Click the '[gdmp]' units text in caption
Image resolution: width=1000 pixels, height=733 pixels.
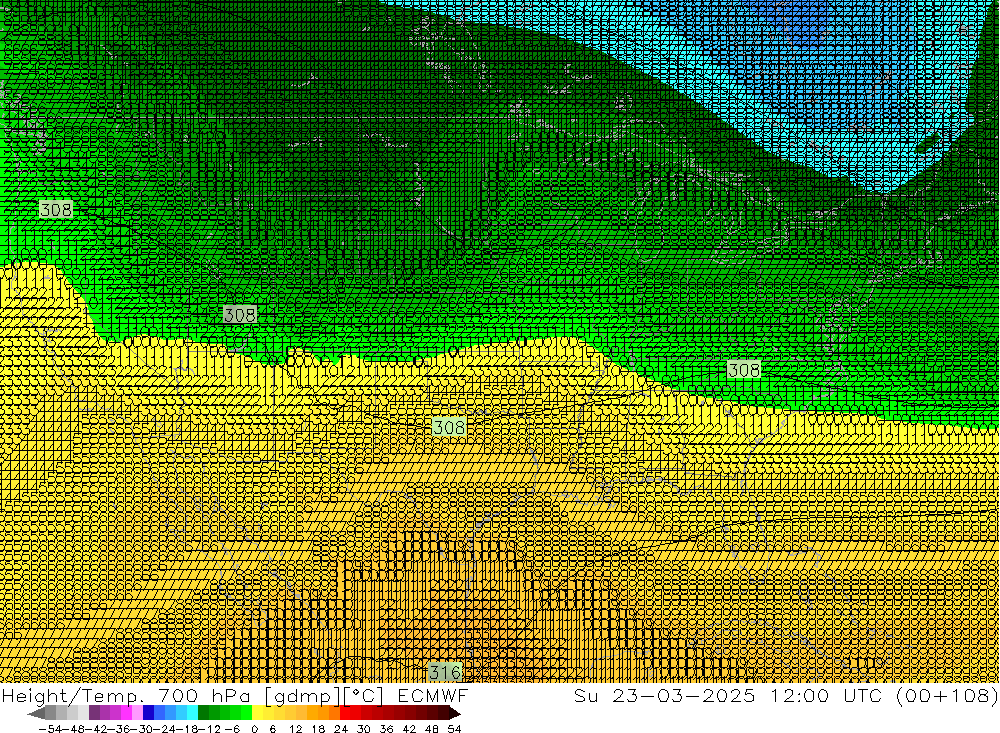click(x=303, y=697)
